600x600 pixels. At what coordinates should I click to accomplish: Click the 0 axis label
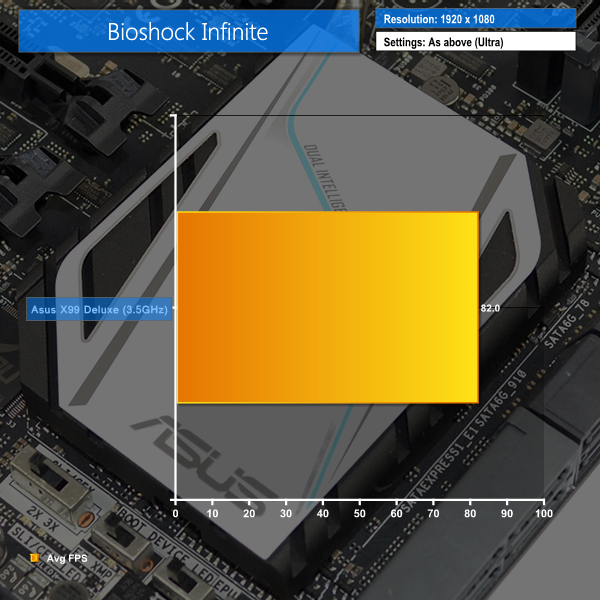pyautogui.click(x=175, y=514)
